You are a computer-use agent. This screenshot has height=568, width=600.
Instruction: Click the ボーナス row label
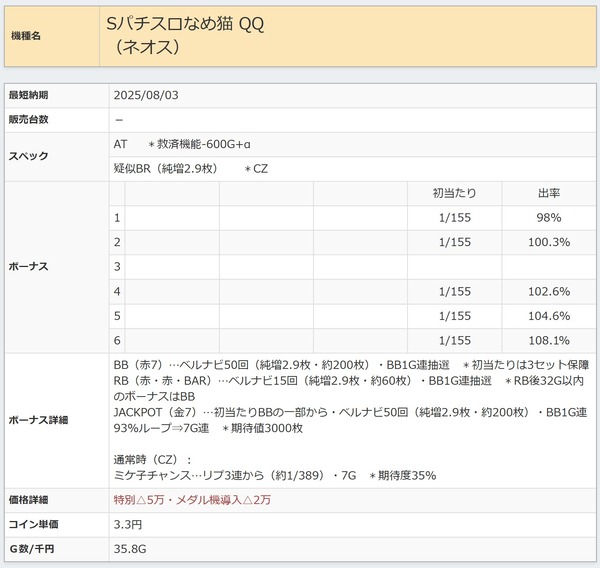click(x=28, y=267)
